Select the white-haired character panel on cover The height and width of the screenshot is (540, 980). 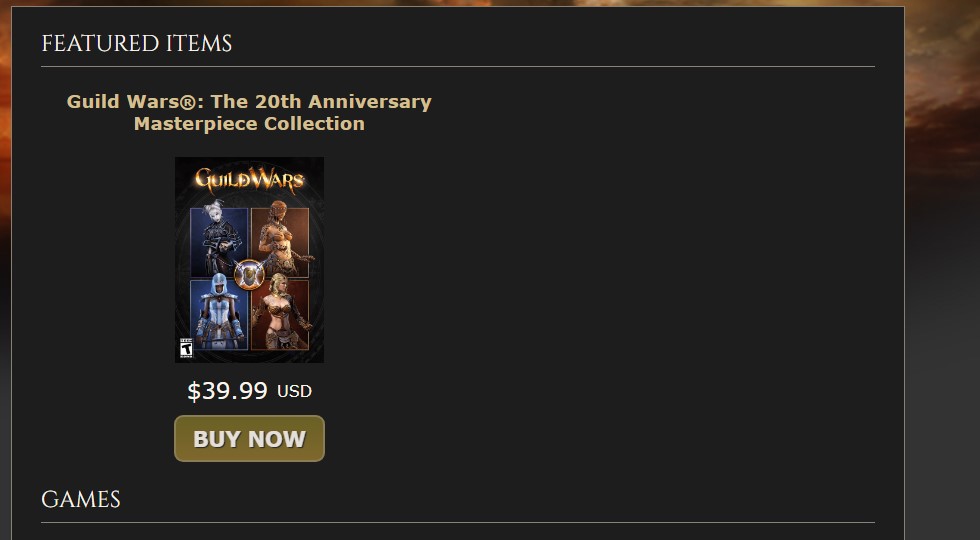219,241
